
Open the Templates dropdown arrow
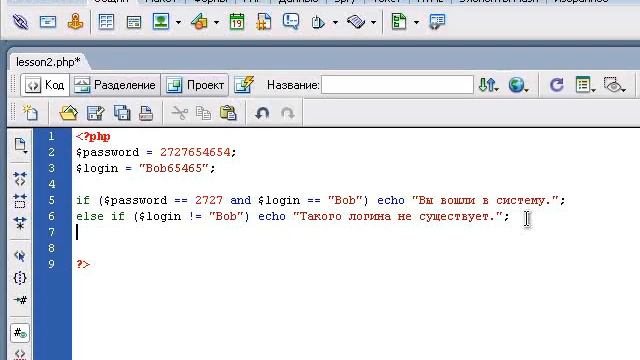click(x=416, y=22)
